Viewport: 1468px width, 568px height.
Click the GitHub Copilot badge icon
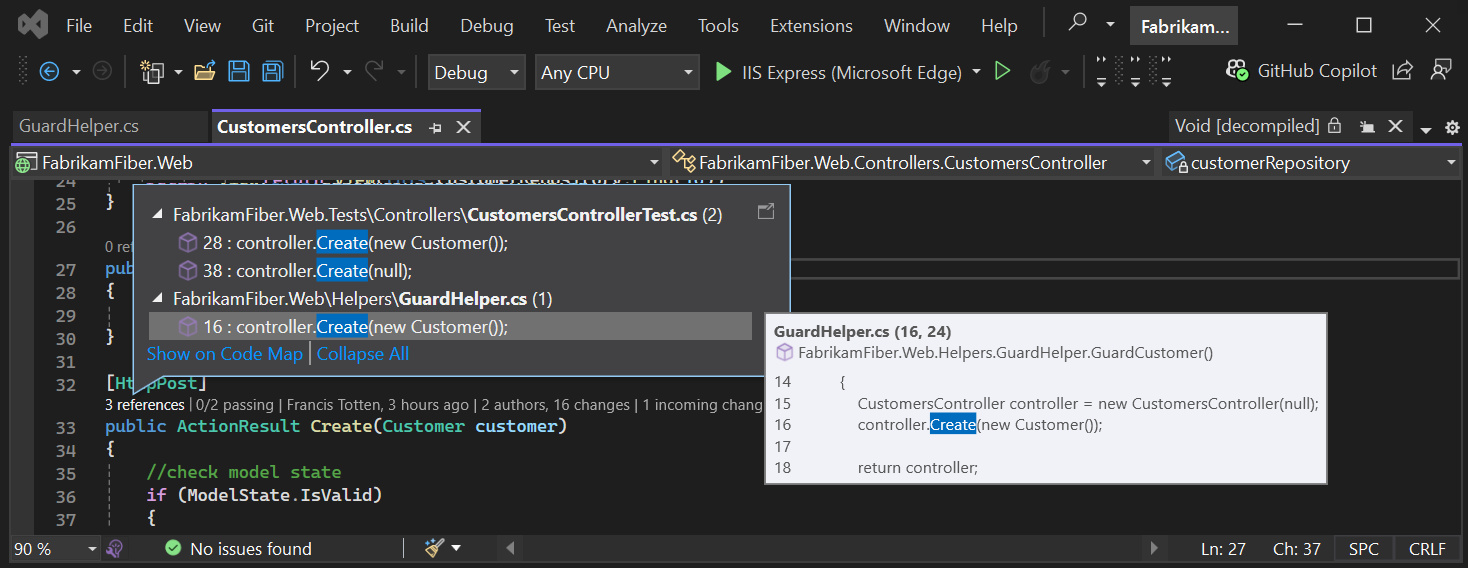click(x=1237, y=70)
